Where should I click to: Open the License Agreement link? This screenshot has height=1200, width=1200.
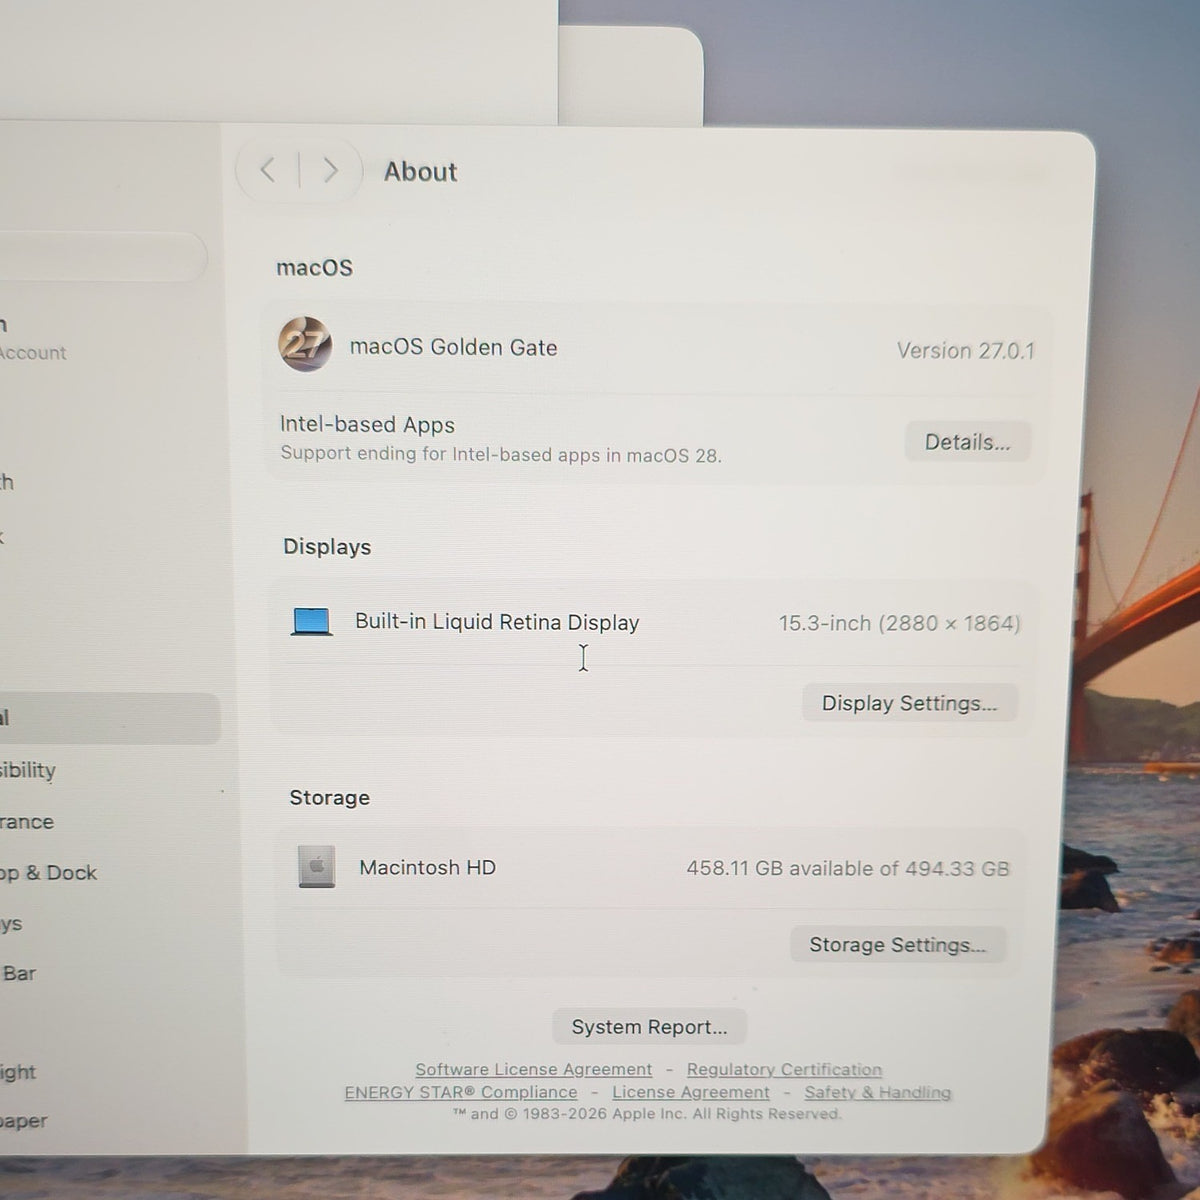pyautogui.click(x=691, y=1092)
